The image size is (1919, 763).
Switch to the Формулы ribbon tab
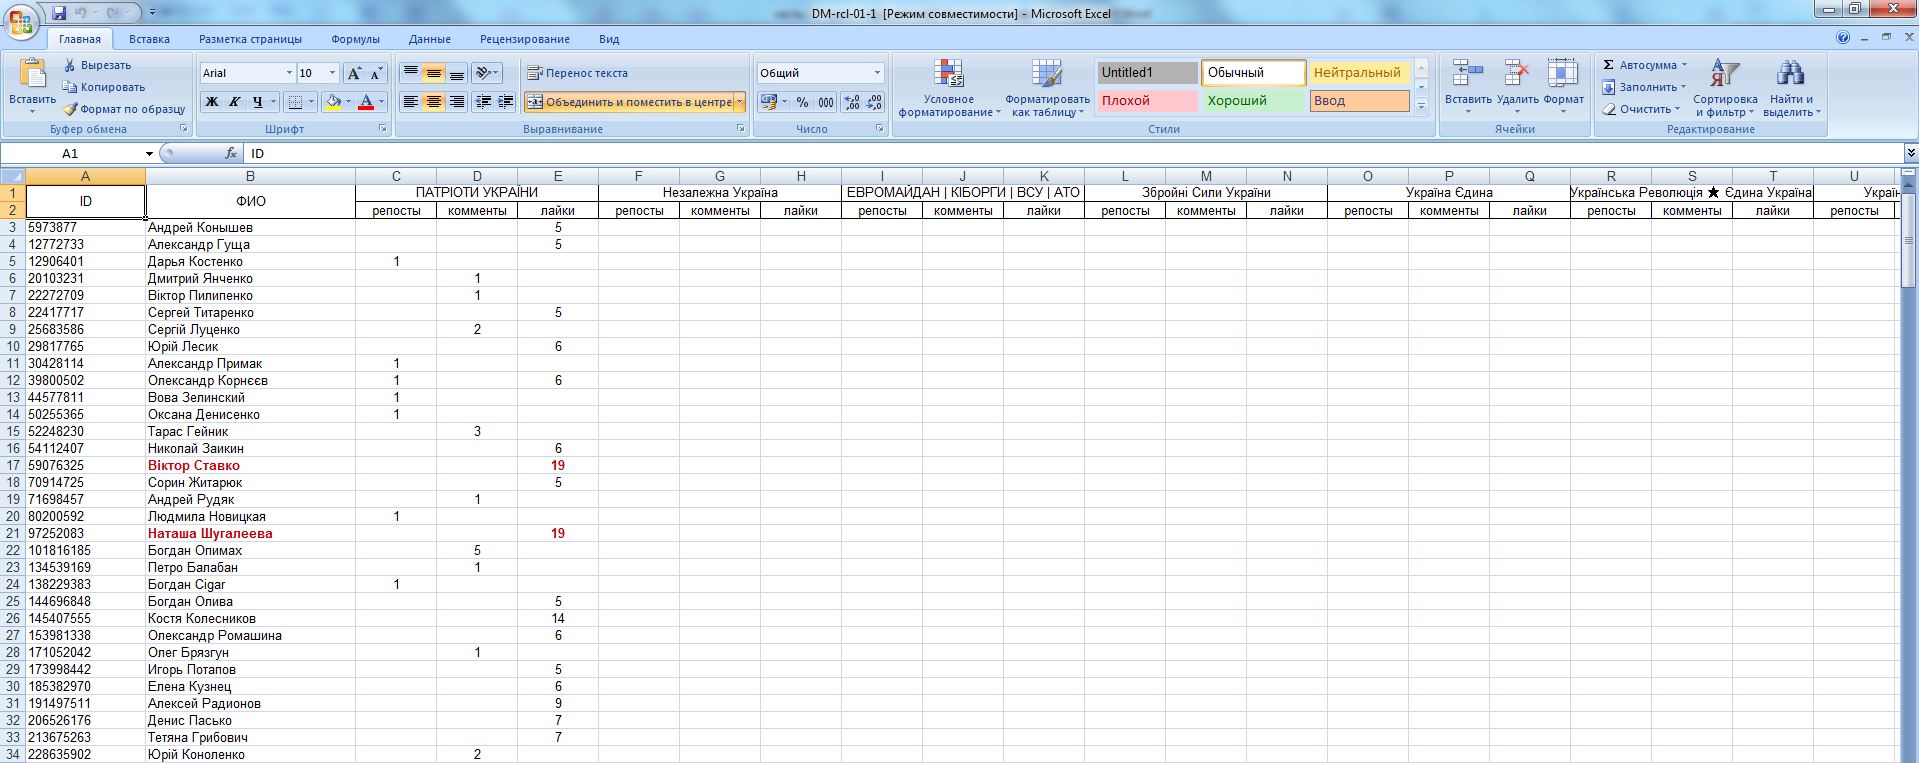coord(355,39)
